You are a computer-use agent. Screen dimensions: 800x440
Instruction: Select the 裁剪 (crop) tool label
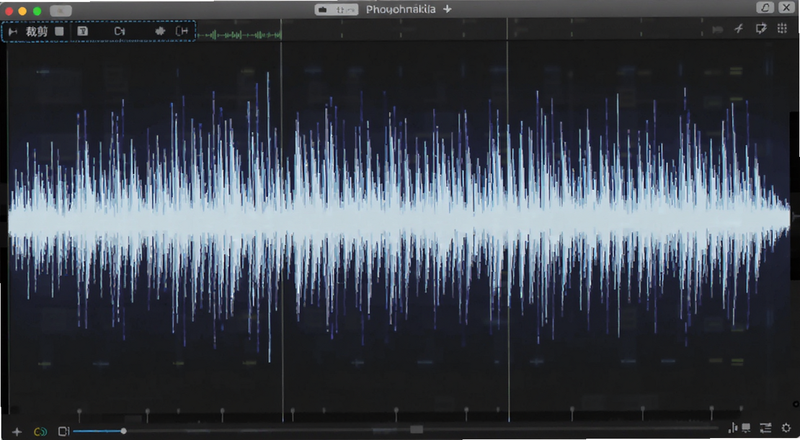(37, 32)
